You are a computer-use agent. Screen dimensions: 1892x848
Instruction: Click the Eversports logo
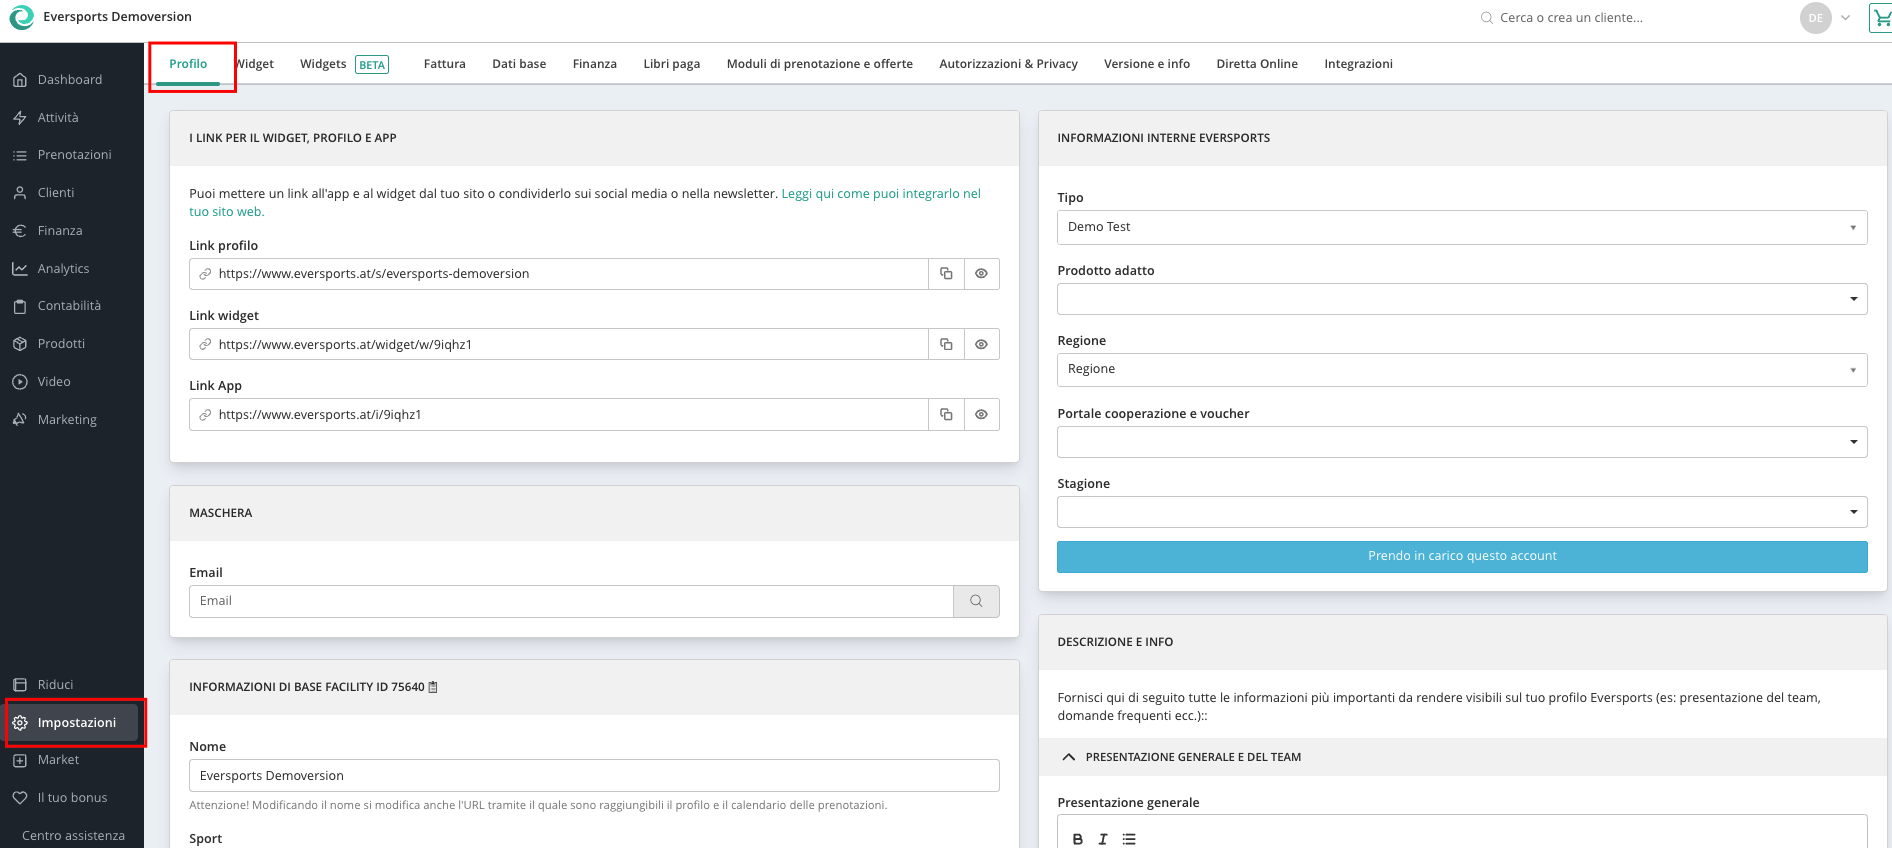tap(21, 17)
